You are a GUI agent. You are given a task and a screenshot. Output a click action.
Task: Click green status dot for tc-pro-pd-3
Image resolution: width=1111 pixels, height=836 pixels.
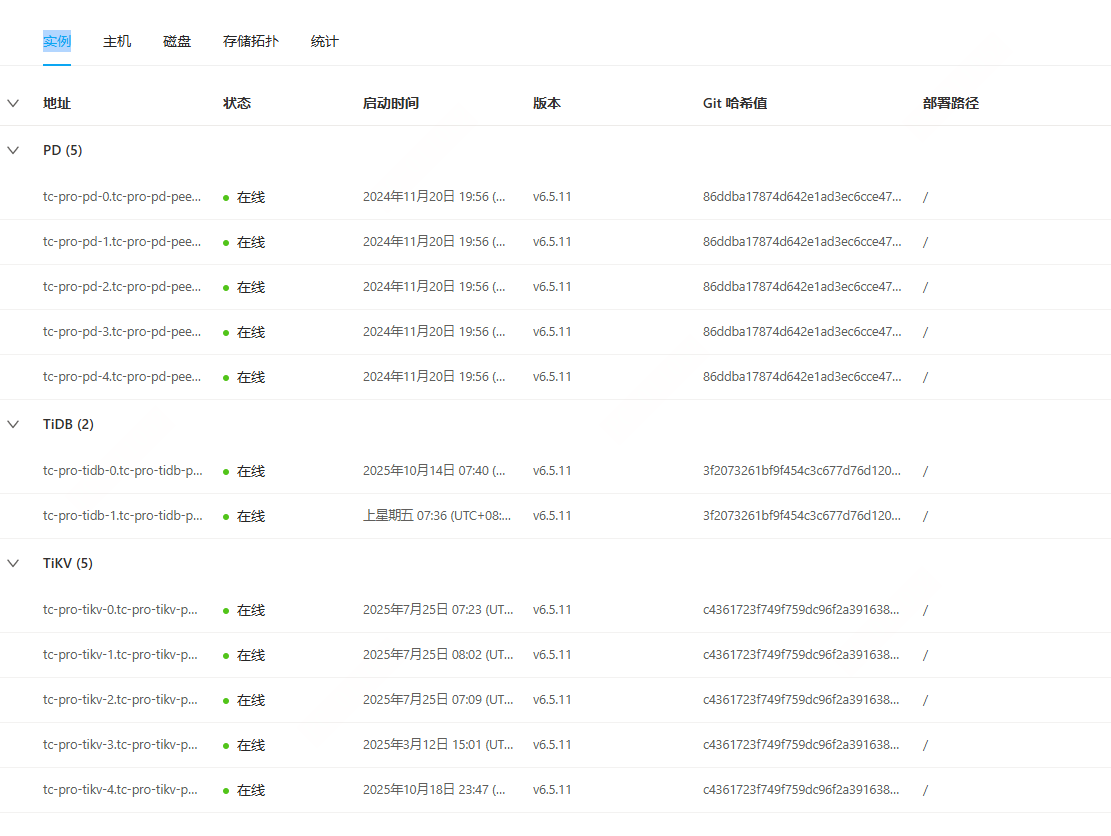tap(226, 333)
